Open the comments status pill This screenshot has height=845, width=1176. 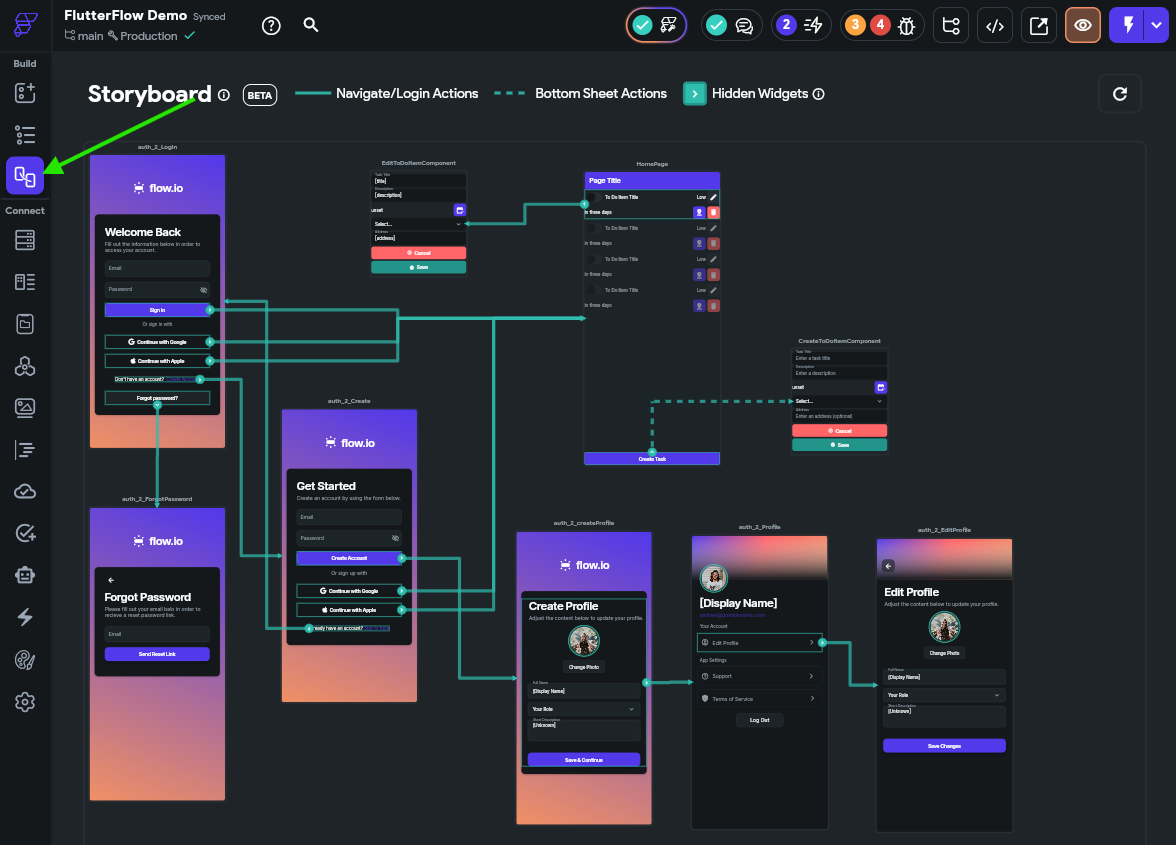tap(731, 25)
